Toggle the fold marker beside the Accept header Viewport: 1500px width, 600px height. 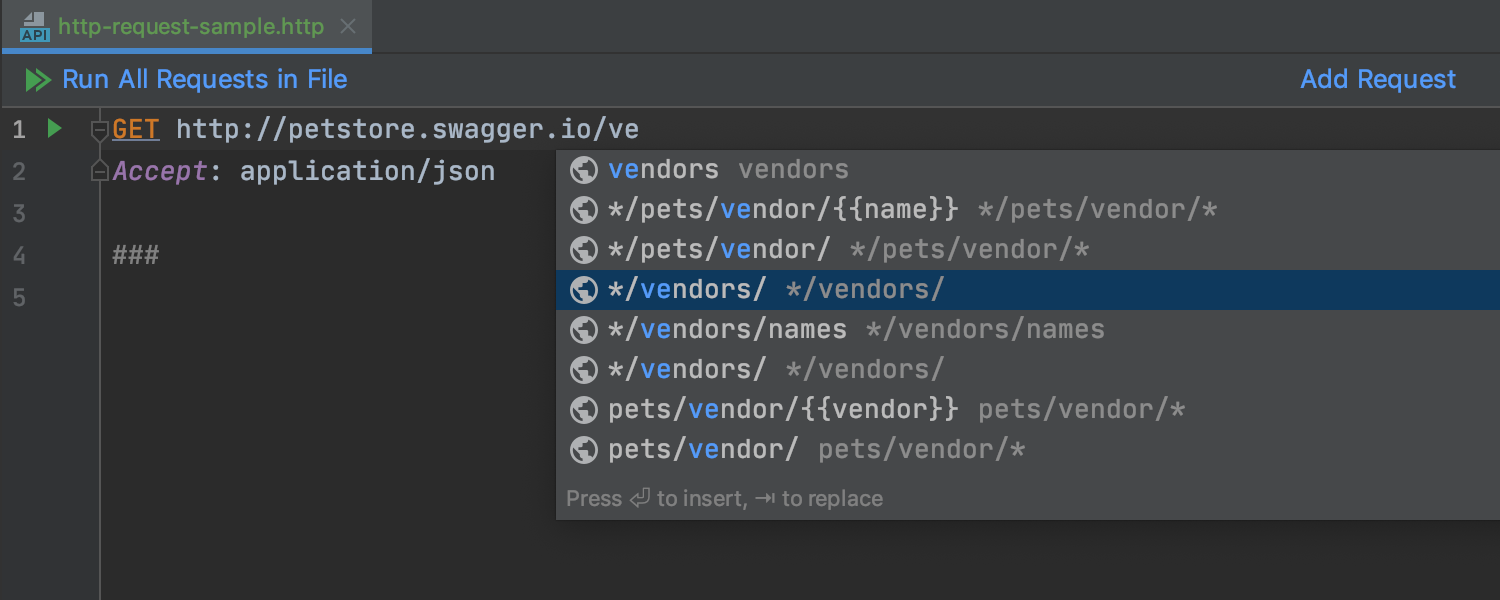(99, 172)
